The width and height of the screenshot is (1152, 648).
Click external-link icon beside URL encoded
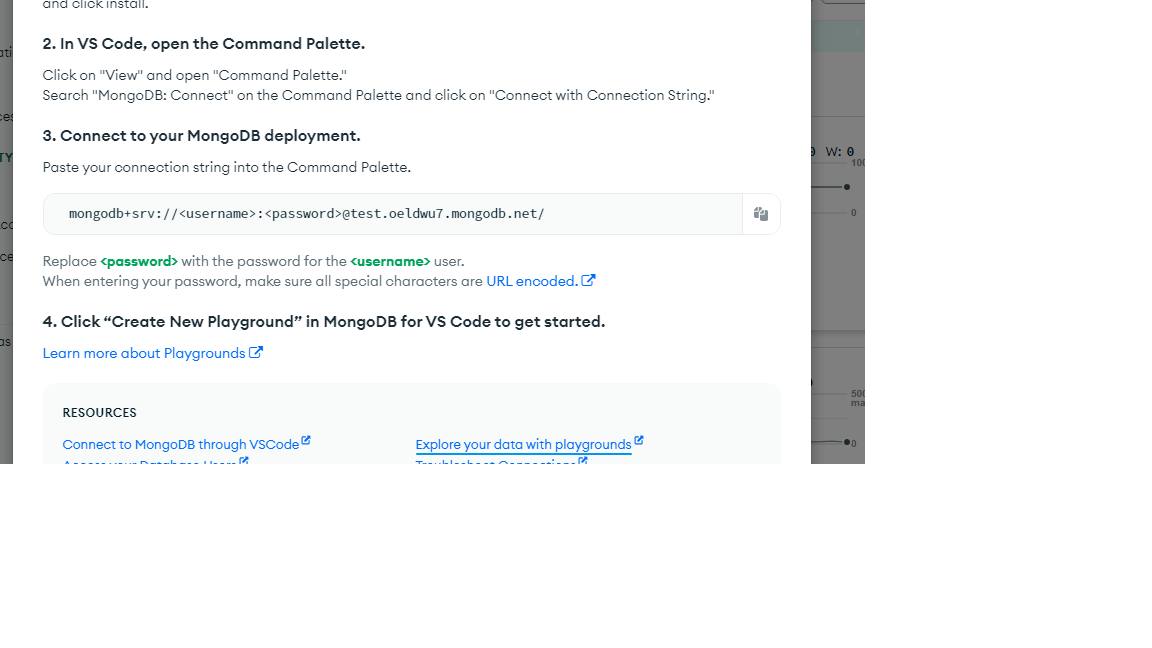[588, 281]
